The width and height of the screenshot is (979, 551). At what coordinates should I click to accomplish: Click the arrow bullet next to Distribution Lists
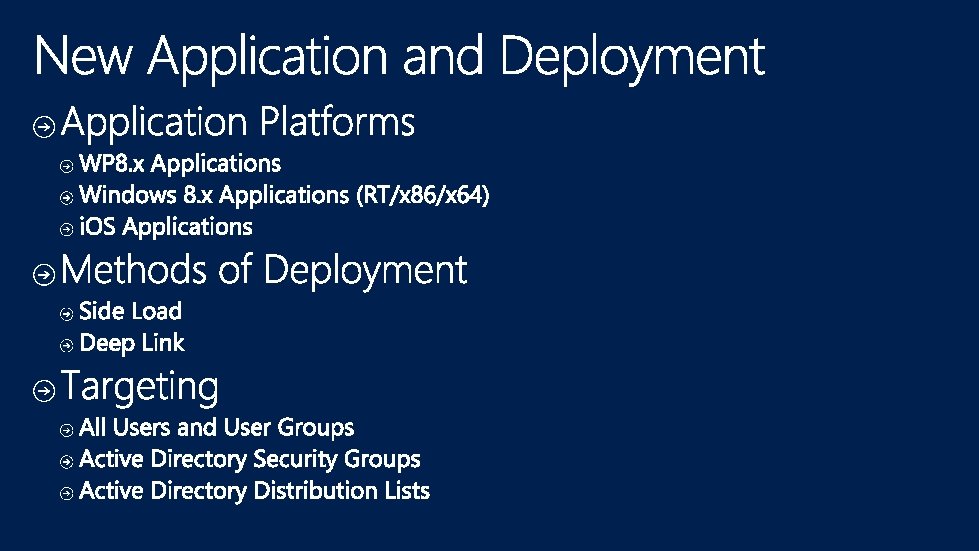point(66,493)
